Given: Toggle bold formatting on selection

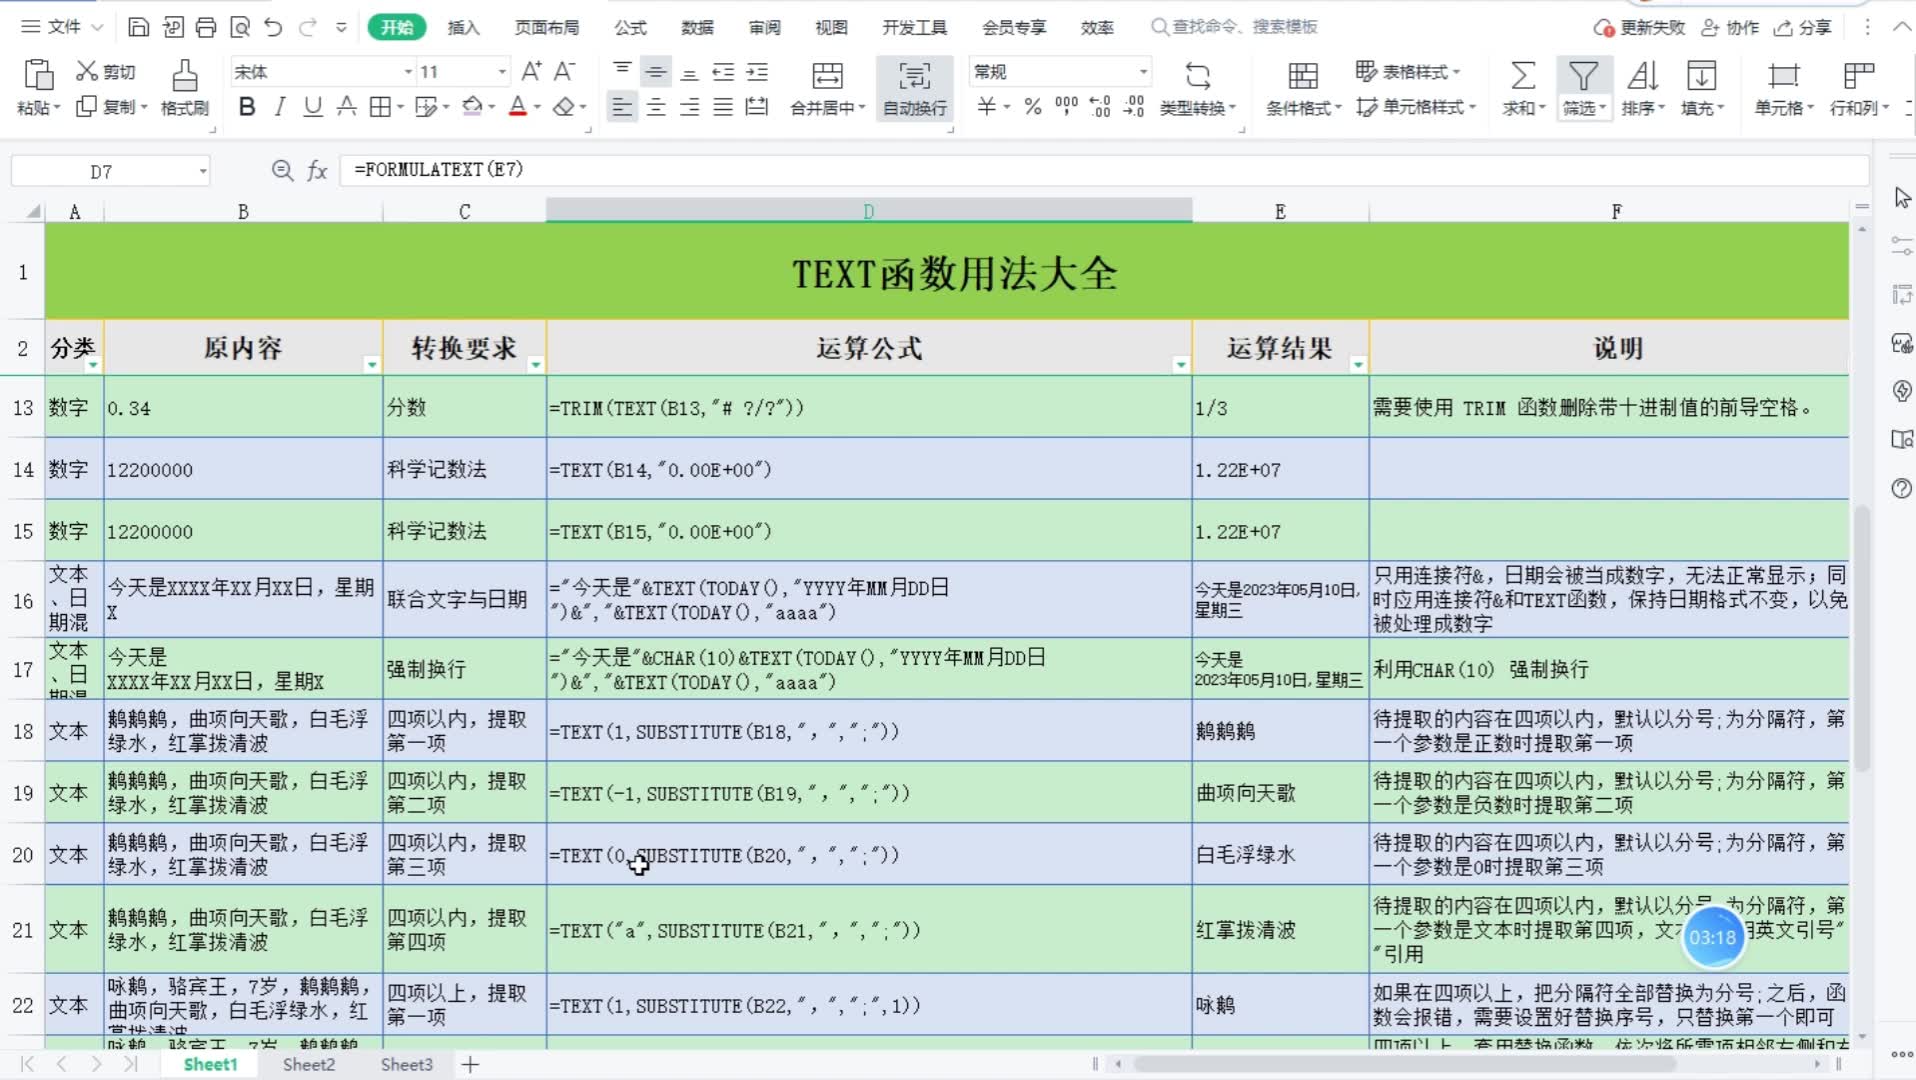Looking at the screenshot, I should (x=246, y=106).
